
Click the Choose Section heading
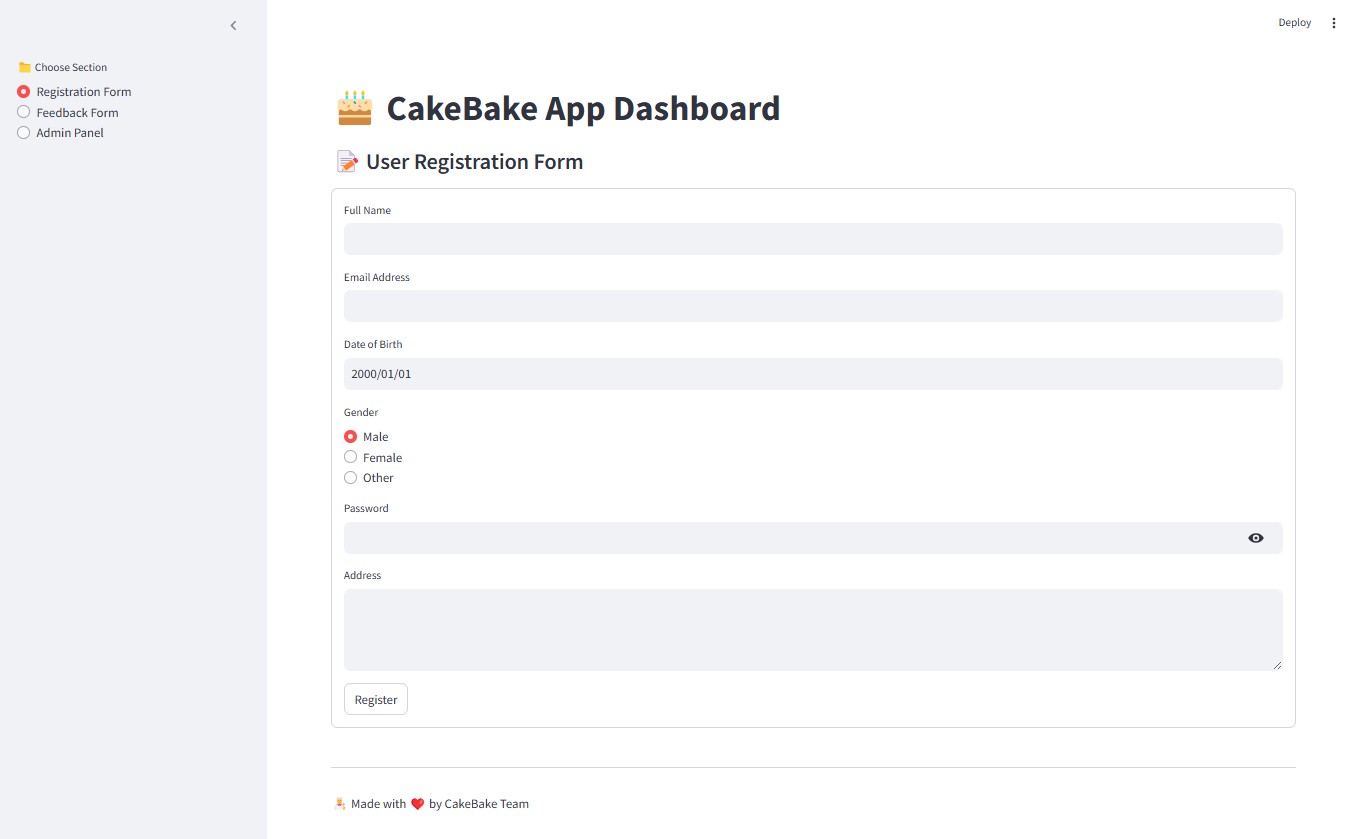71,66
